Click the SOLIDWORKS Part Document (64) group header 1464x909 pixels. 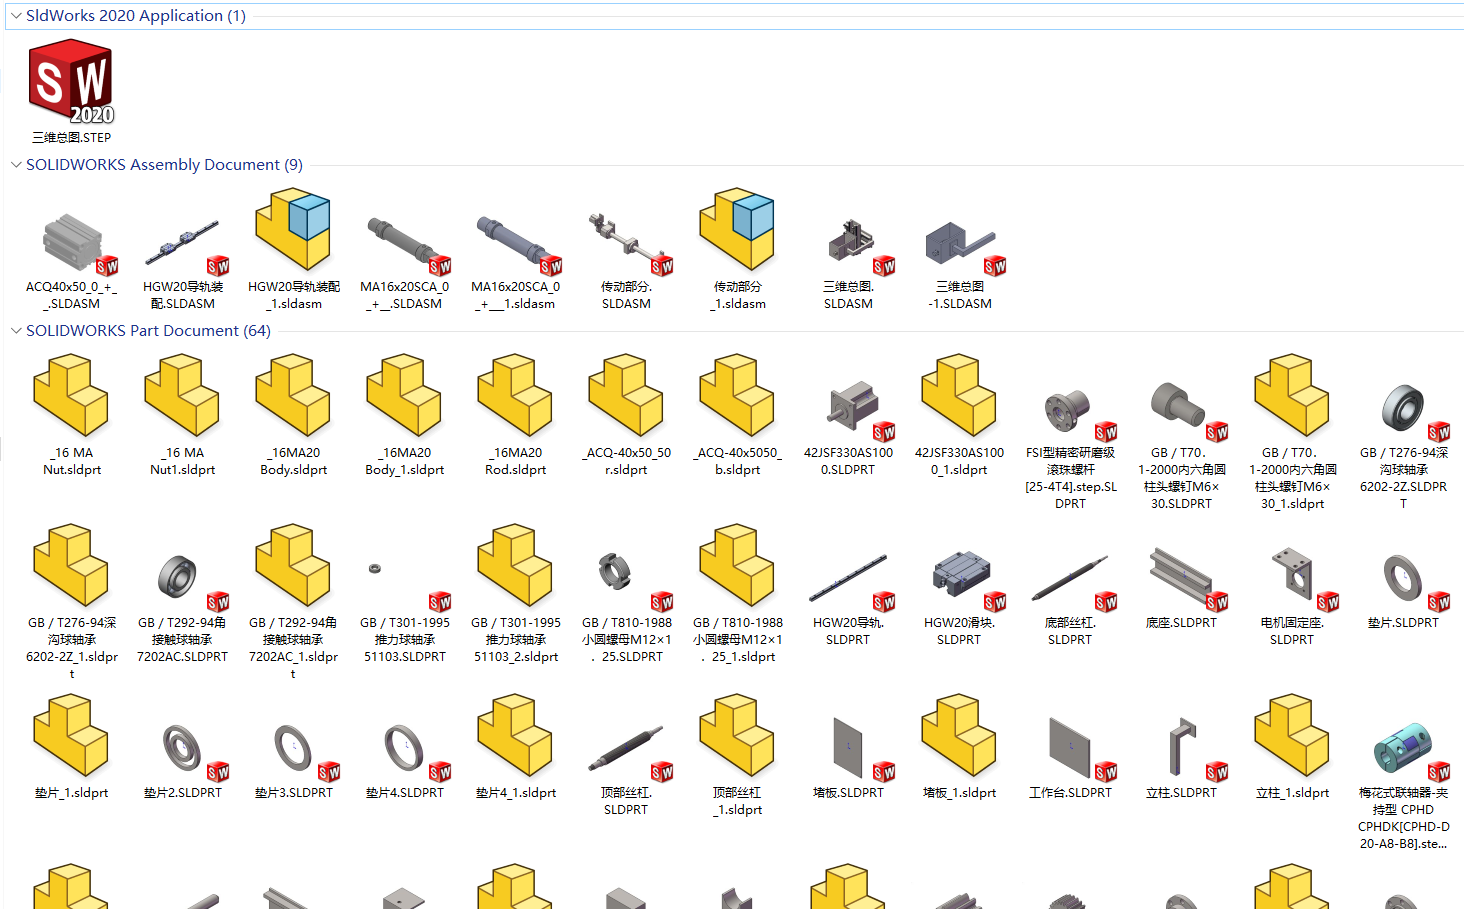(x=148, y=331)
